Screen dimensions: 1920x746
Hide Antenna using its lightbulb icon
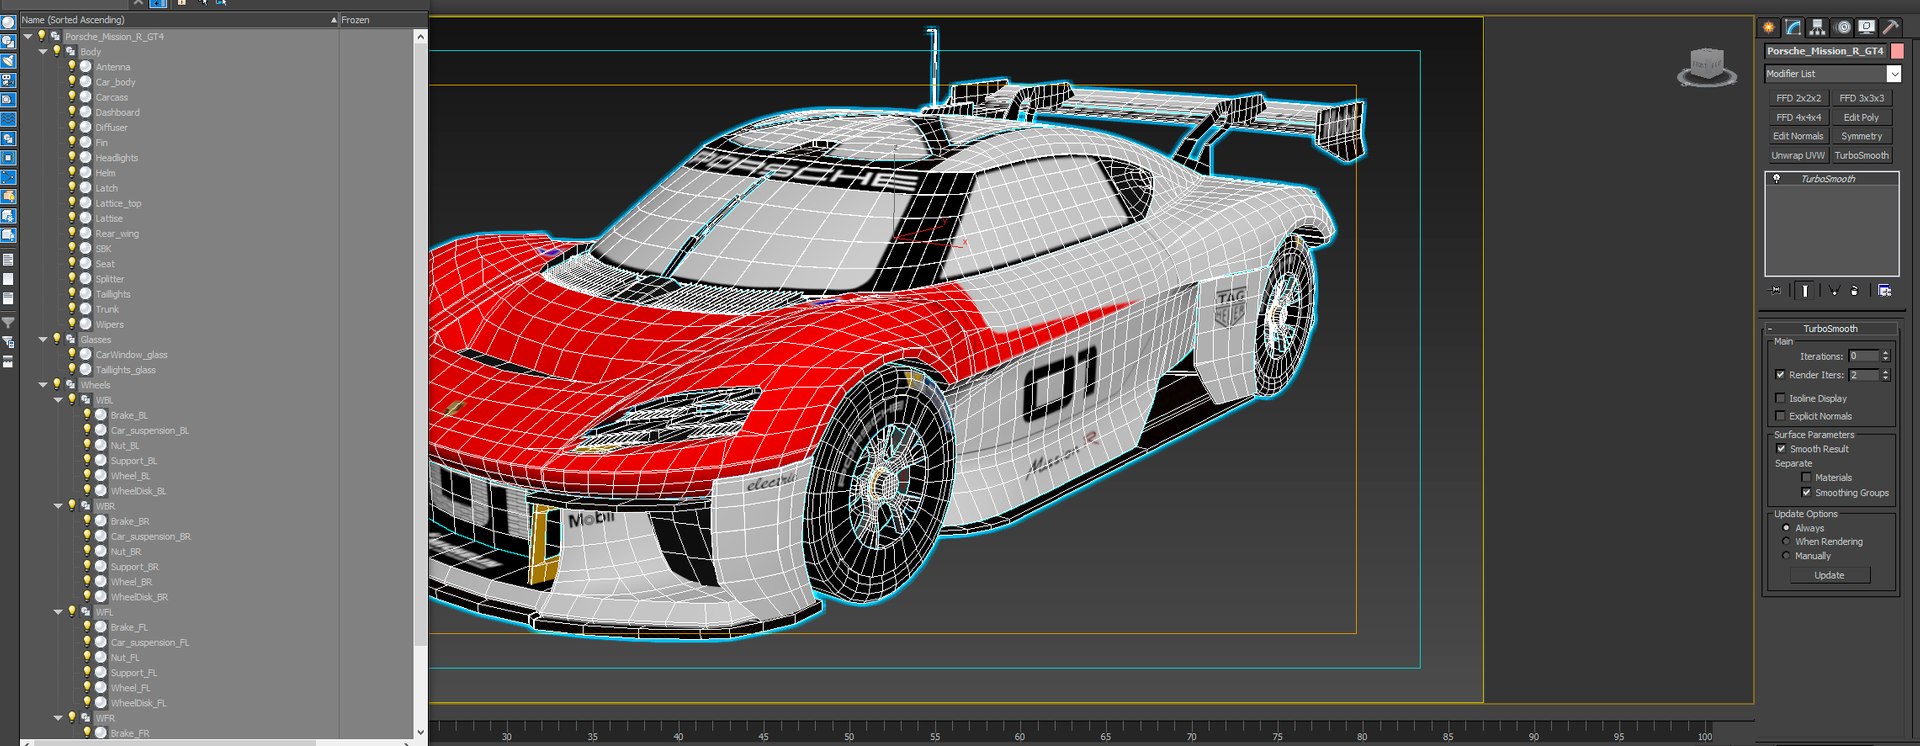[72, 66]
